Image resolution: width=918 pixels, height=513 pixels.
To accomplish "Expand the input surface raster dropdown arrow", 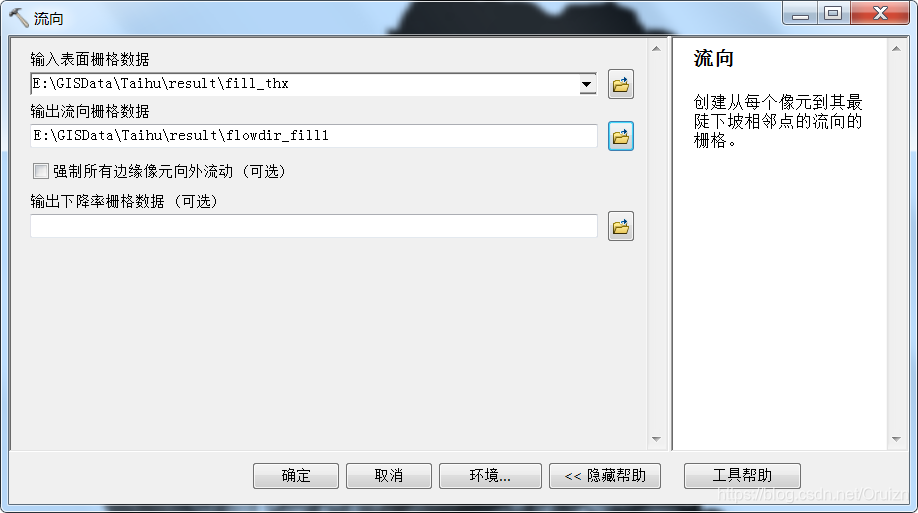I will click(587, 84).
